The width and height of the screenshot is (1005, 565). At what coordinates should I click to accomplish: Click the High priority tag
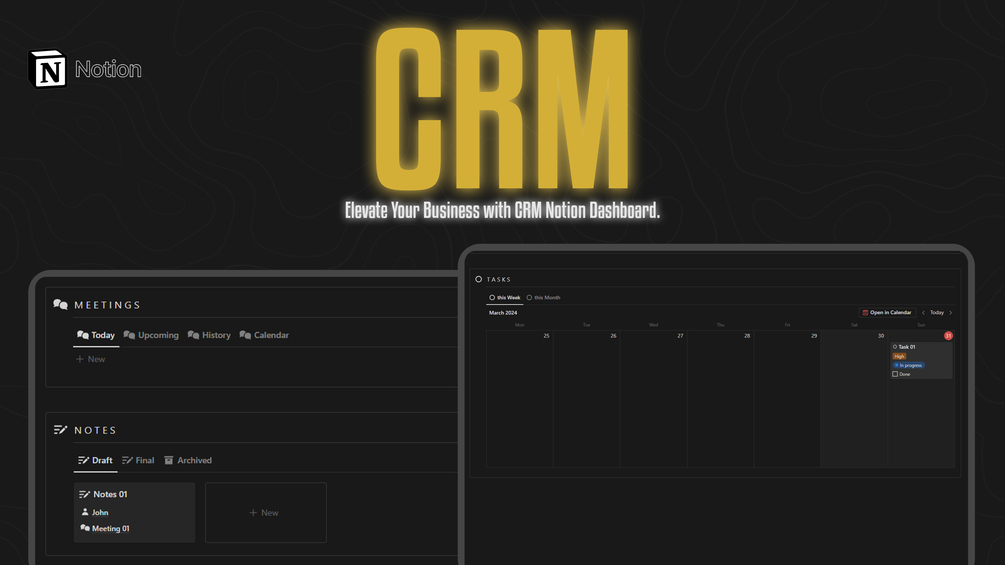[x=899, y=356]
